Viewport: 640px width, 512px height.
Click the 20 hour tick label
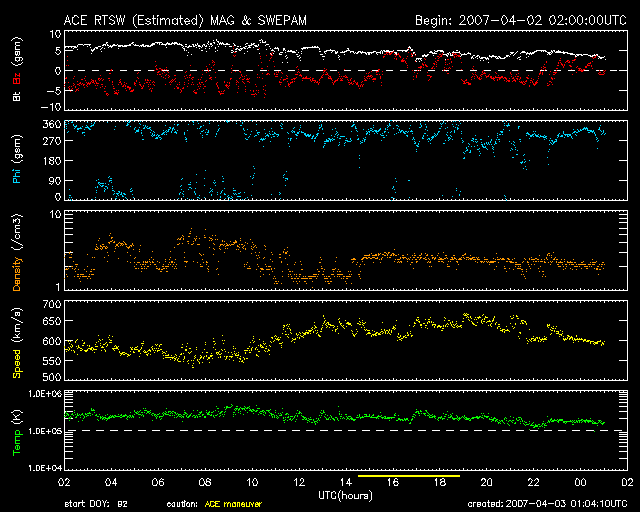coord(486,482)
